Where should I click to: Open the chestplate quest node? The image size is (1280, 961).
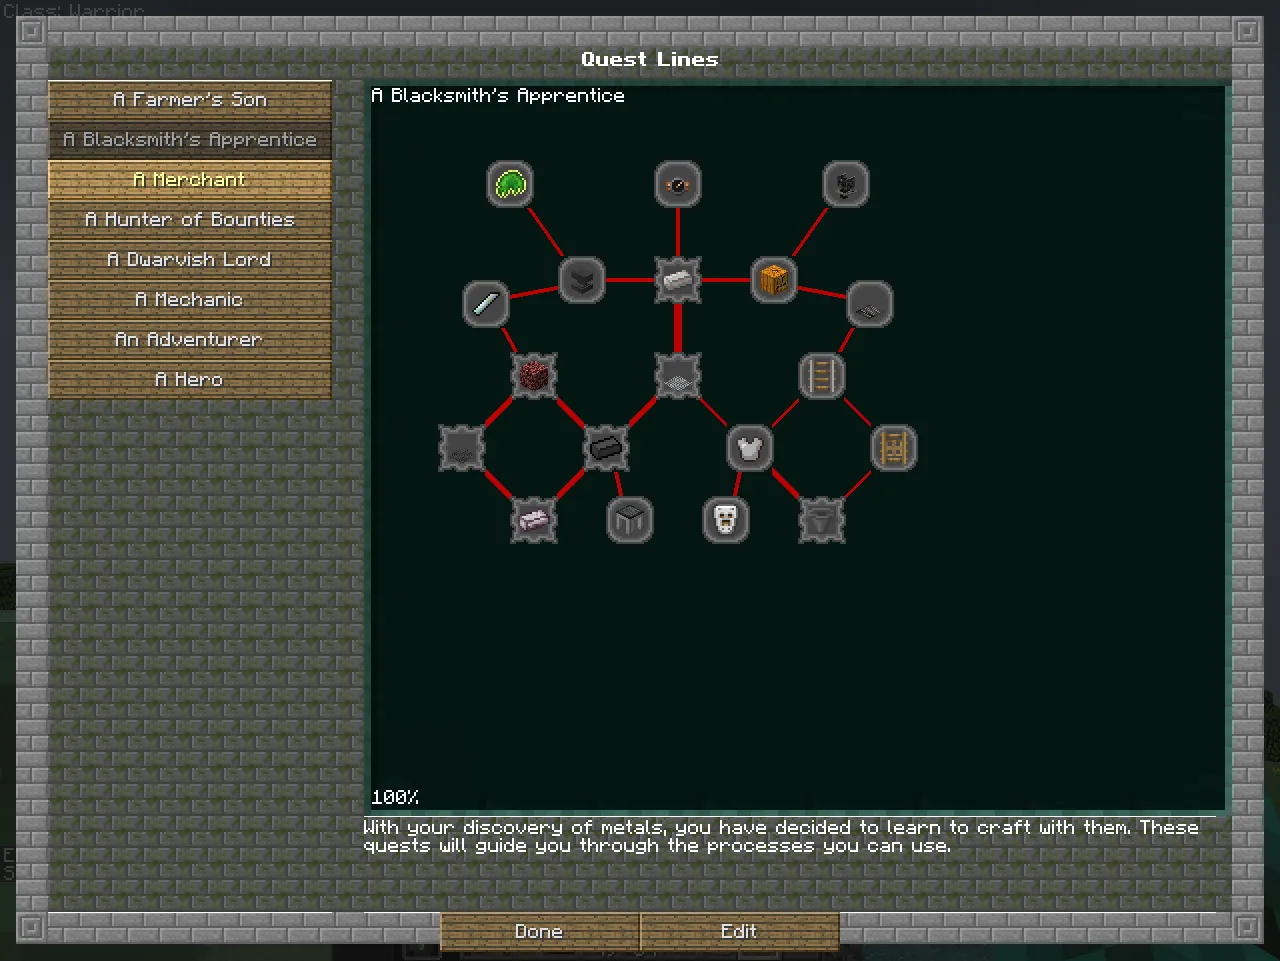750,448
